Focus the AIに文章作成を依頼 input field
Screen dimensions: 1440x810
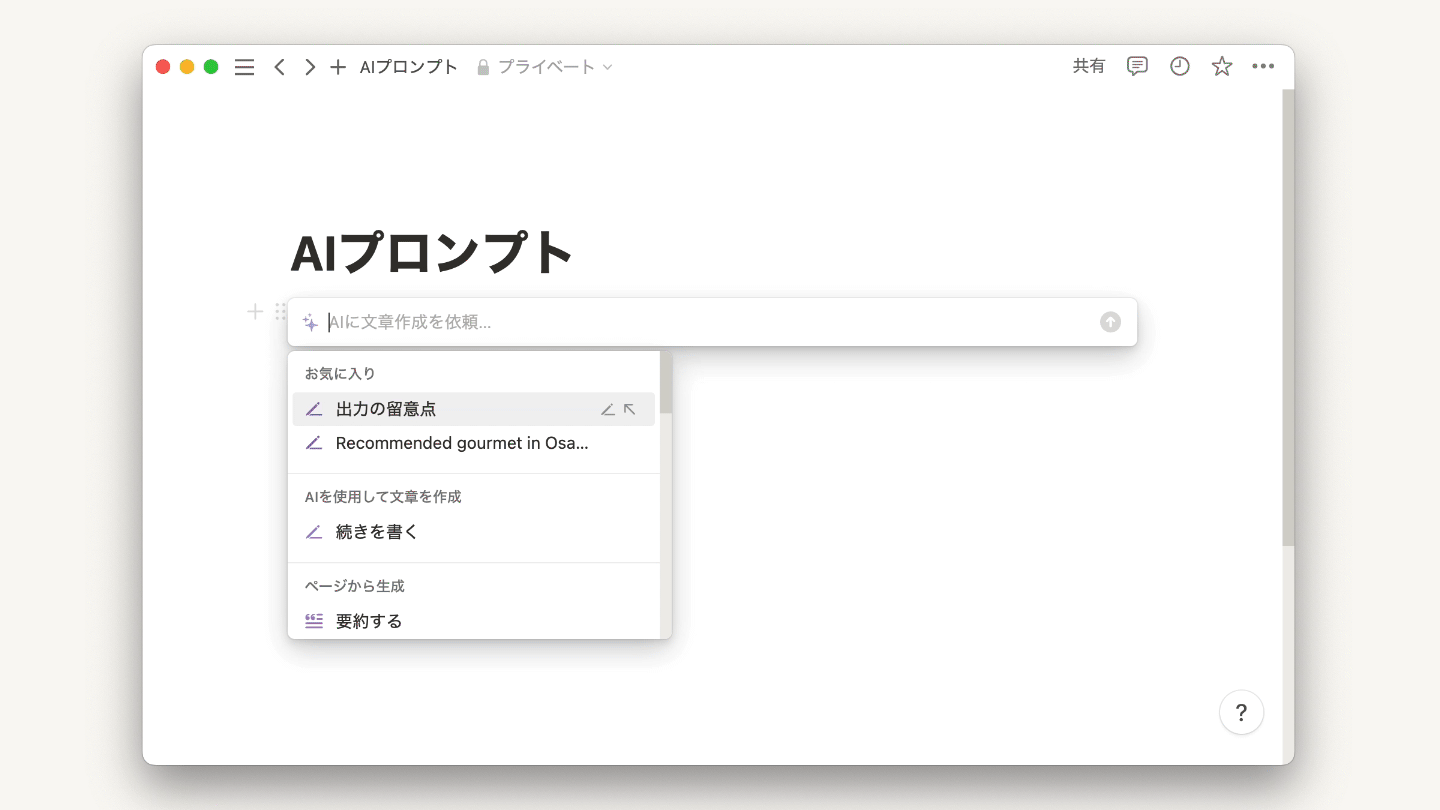point(710,322)
